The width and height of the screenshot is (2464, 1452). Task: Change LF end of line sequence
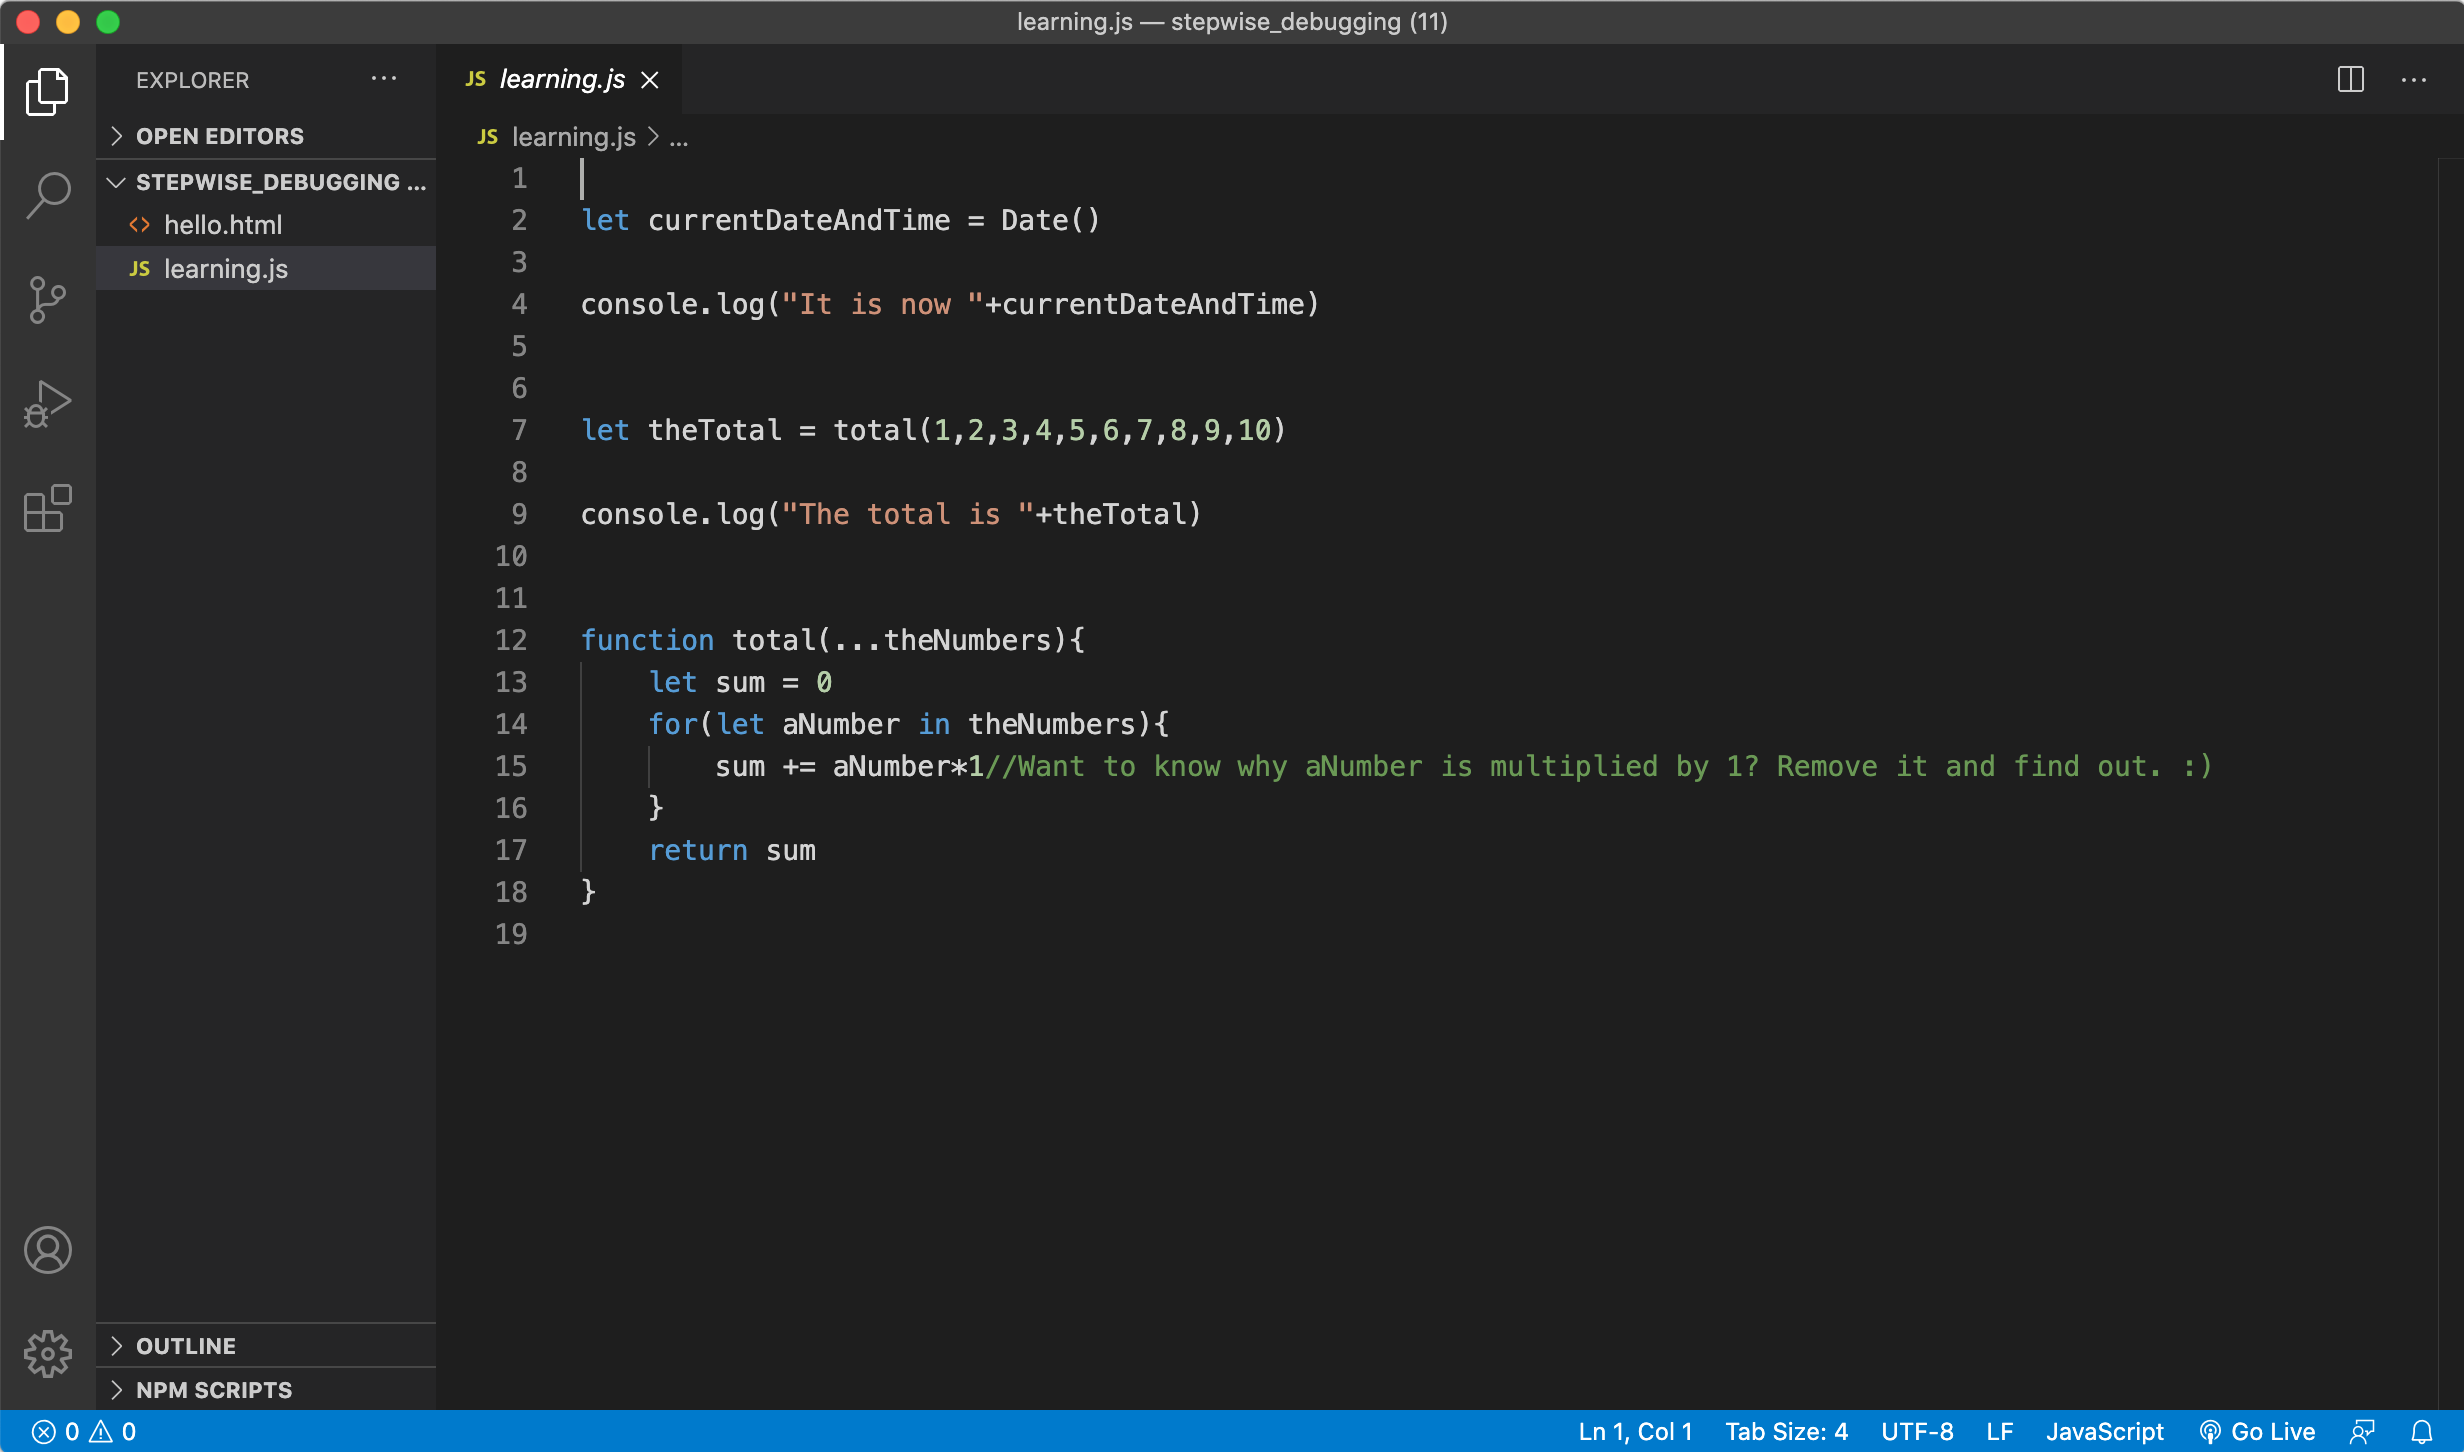coord(2000,1432)
